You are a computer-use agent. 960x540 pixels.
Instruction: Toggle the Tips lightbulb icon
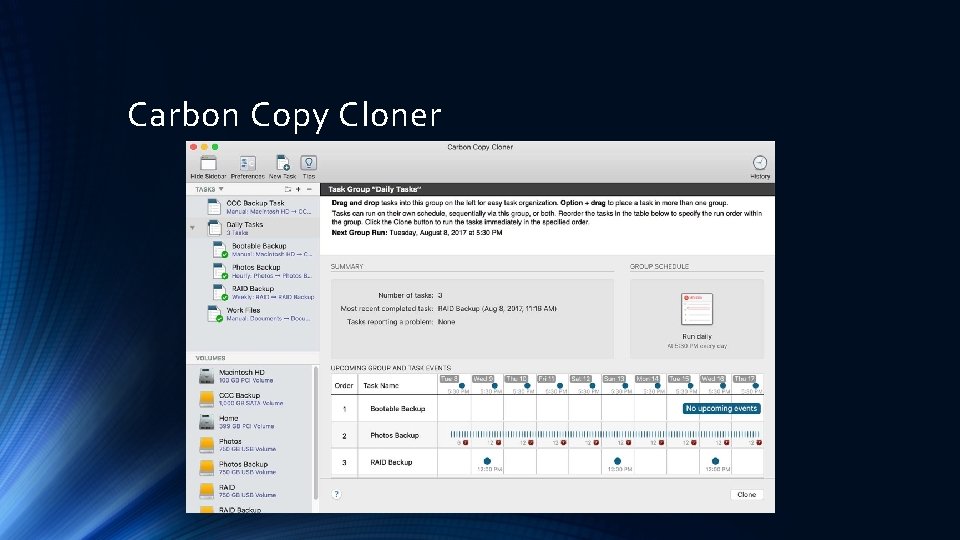[x=309, y=163]
